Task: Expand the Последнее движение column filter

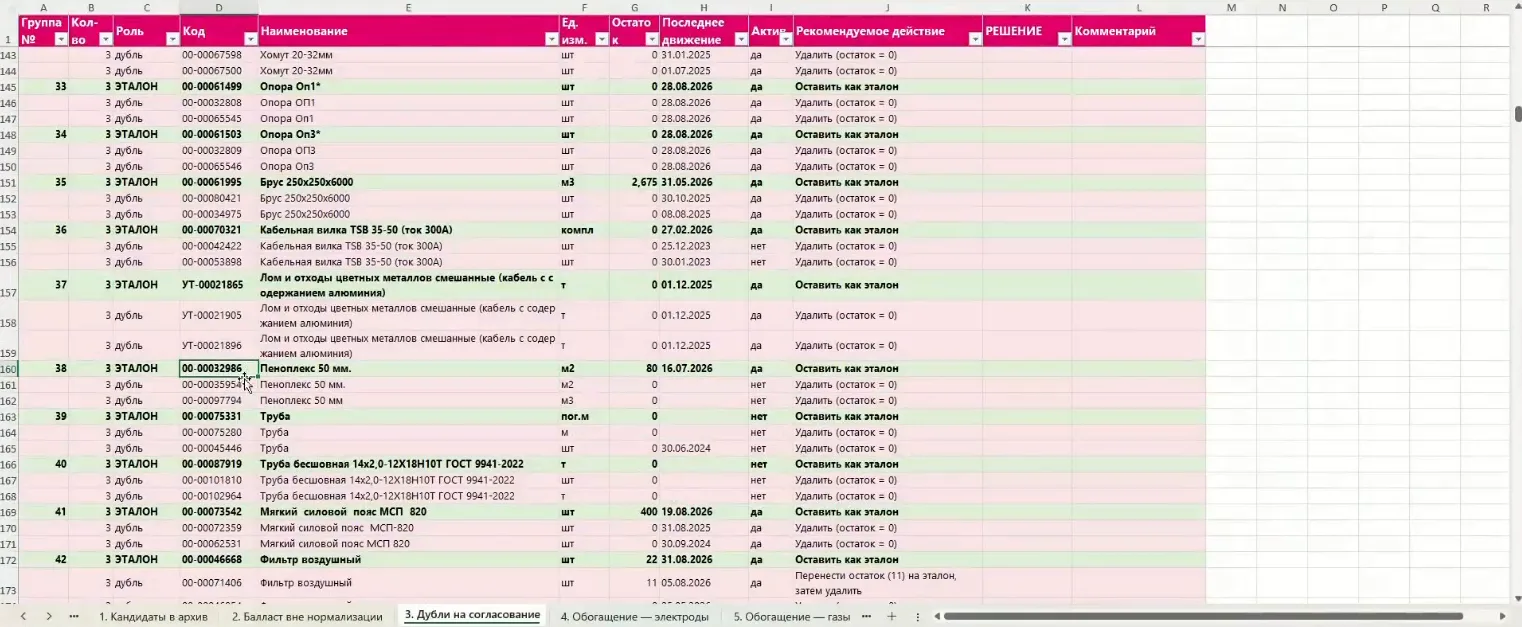Action: pyautogui.click(x=741, y=39)
